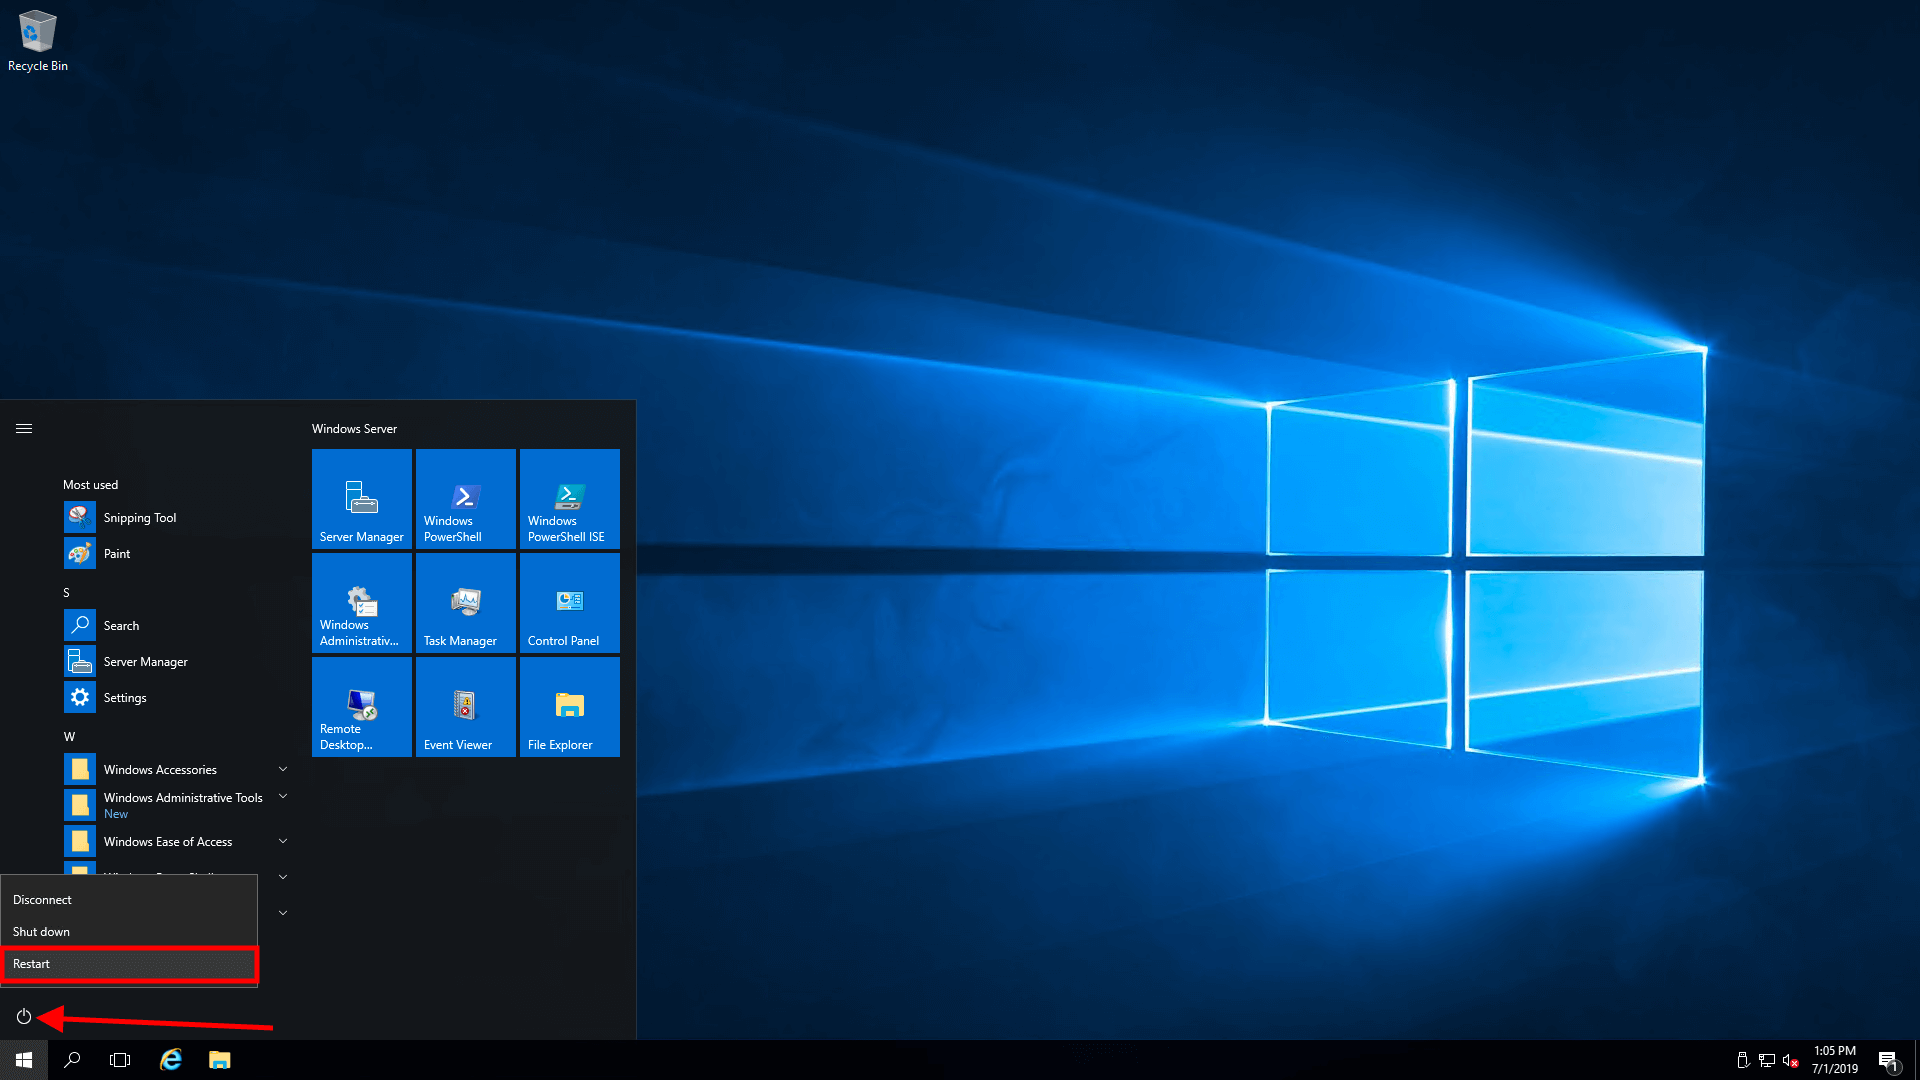Click the W letter group header
The width and height of the screenshot is (1920, 1080).
pos(69,737)
